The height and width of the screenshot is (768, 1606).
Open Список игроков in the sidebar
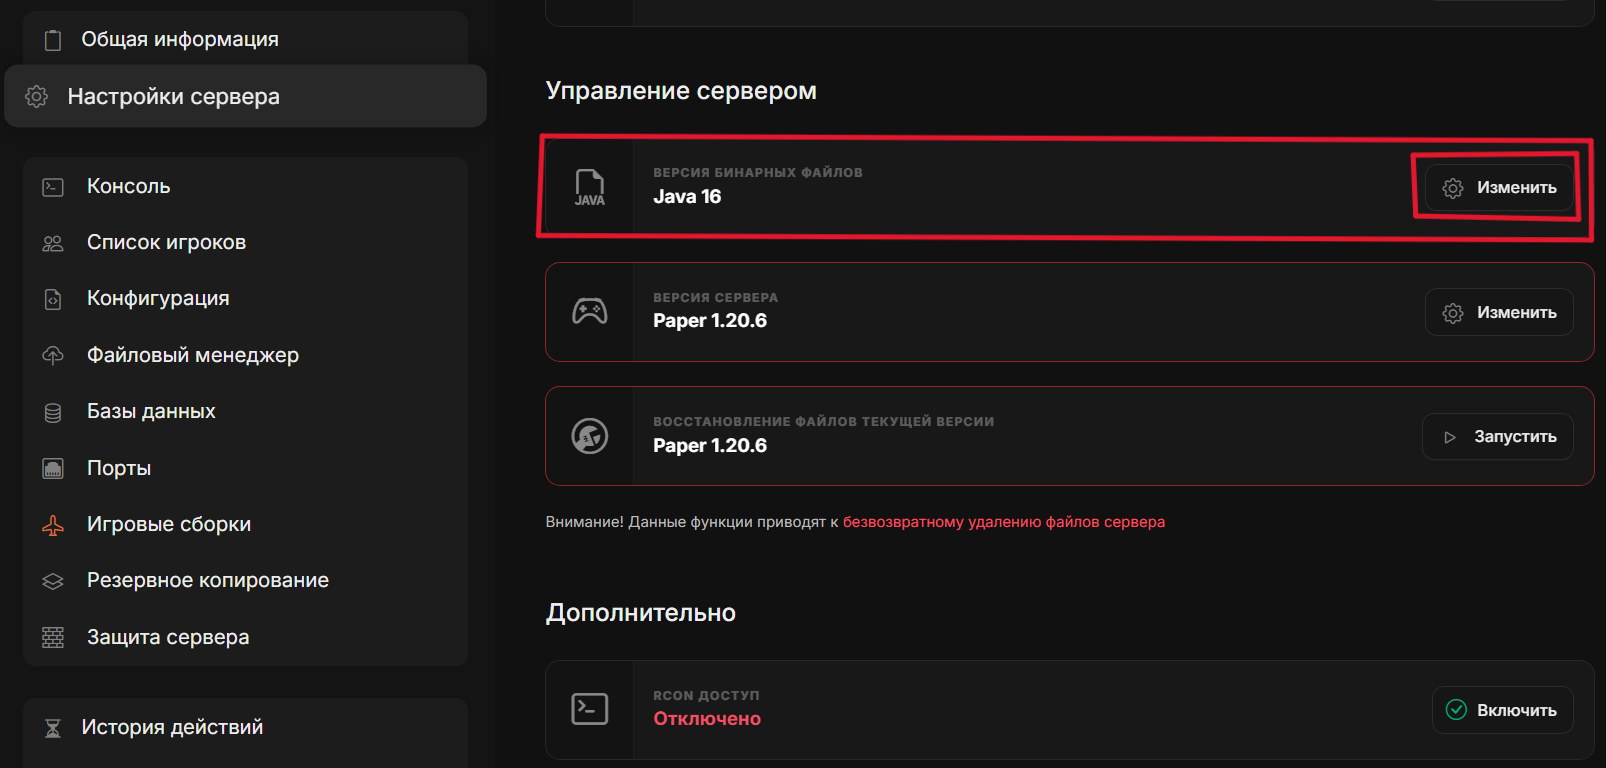(166, 242)
